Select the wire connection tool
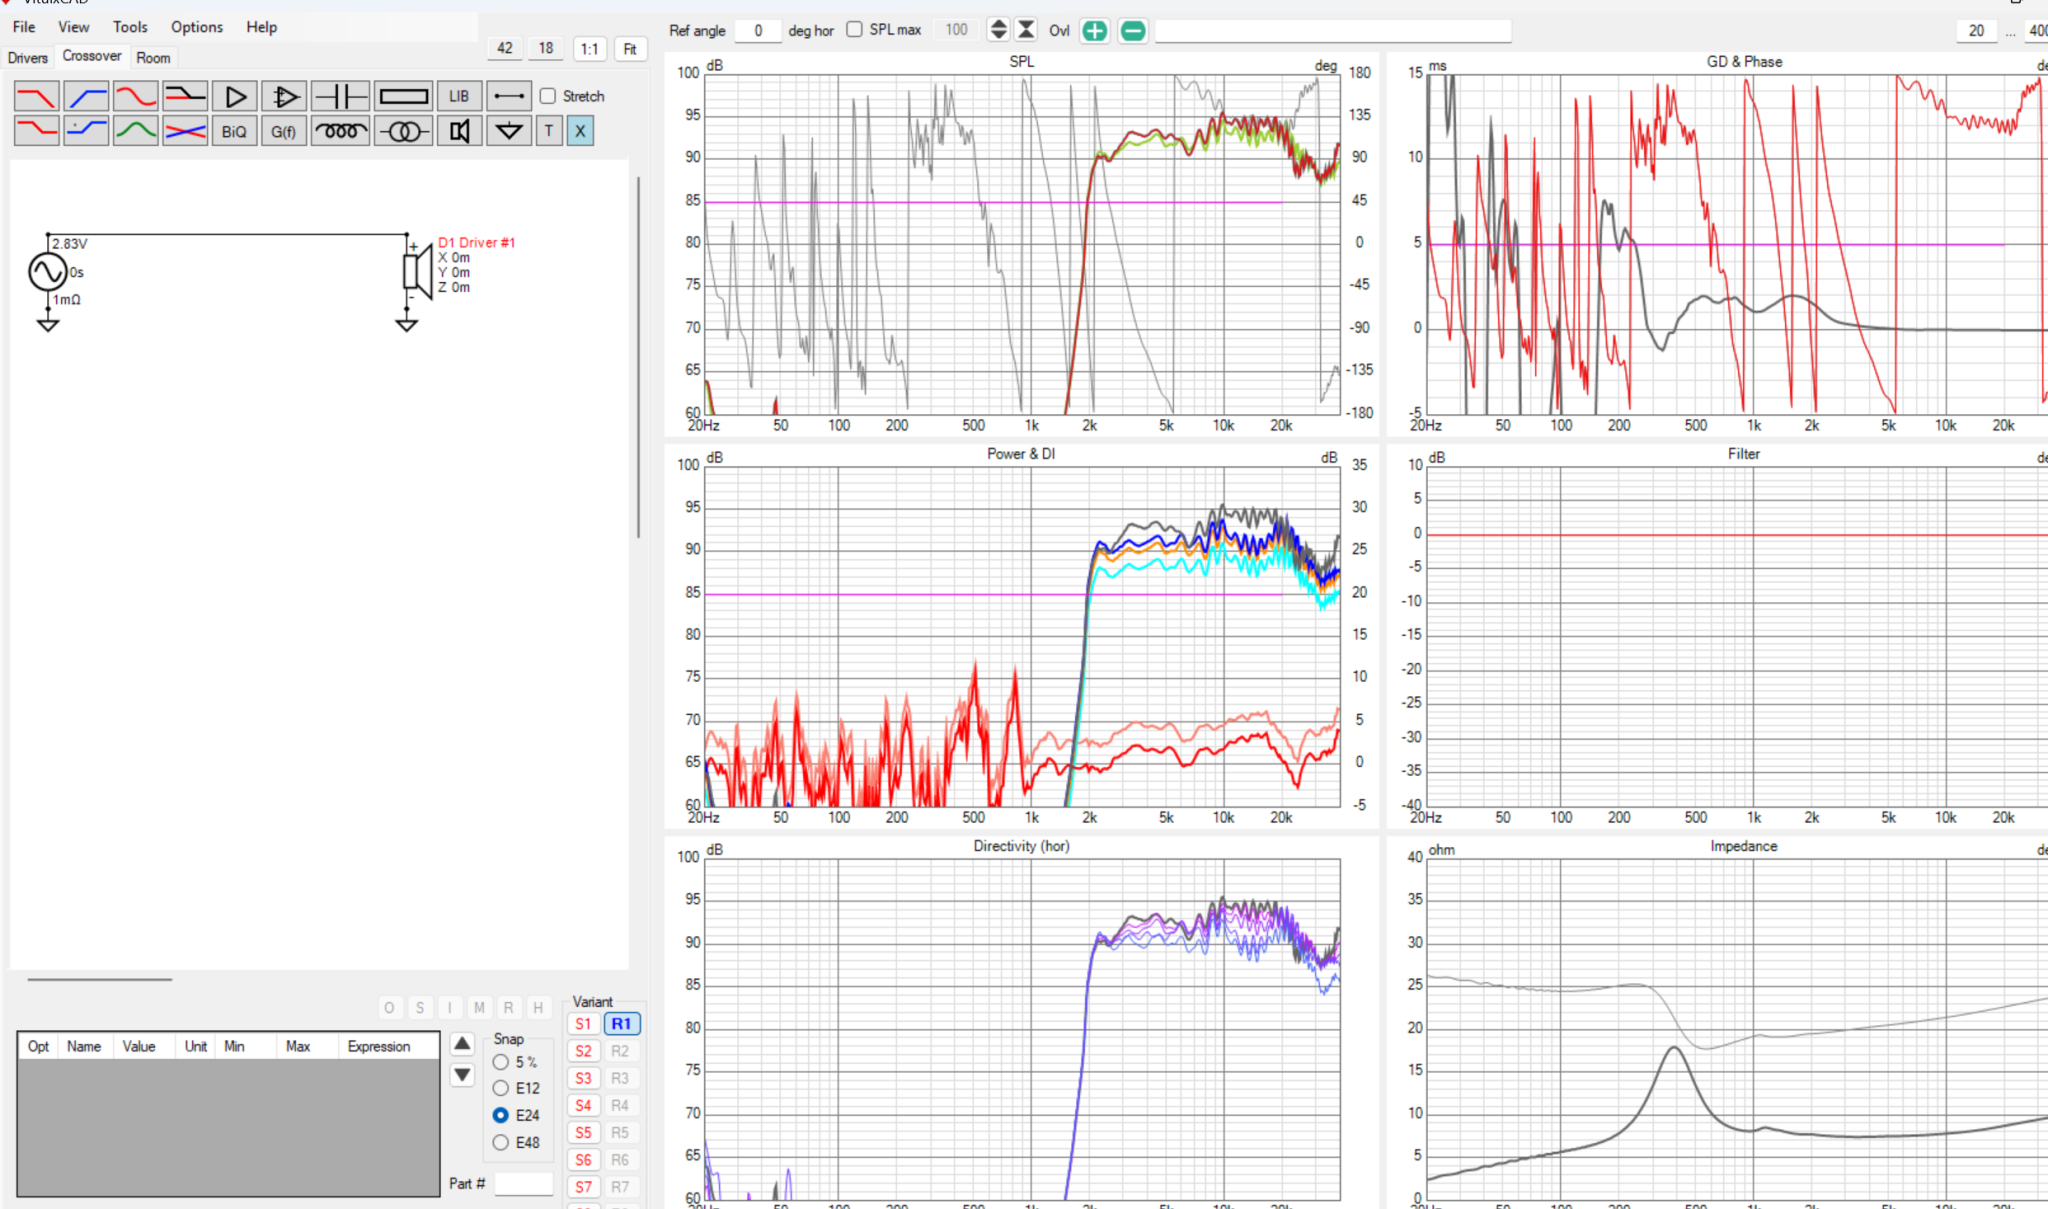This screenshot has width=2048, height=1209. (509, 96)
